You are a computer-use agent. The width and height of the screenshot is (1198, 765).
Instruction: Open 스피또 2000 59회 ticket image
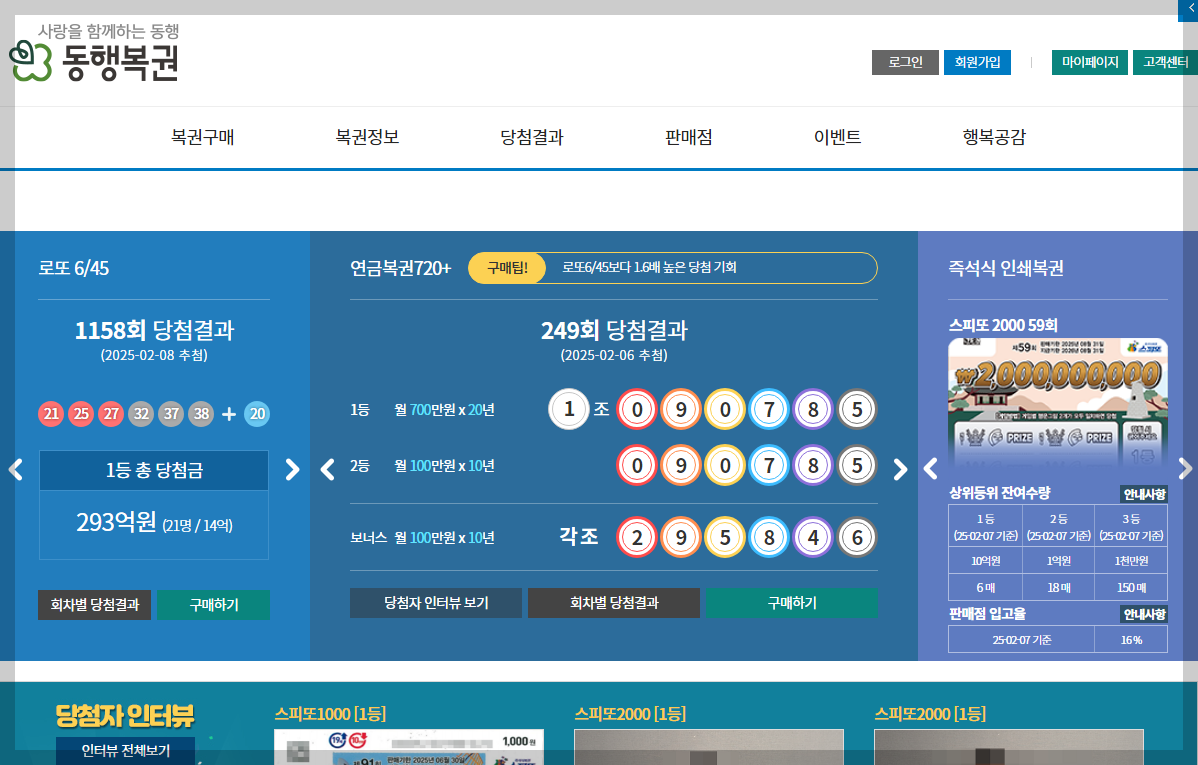[1057, 403]
